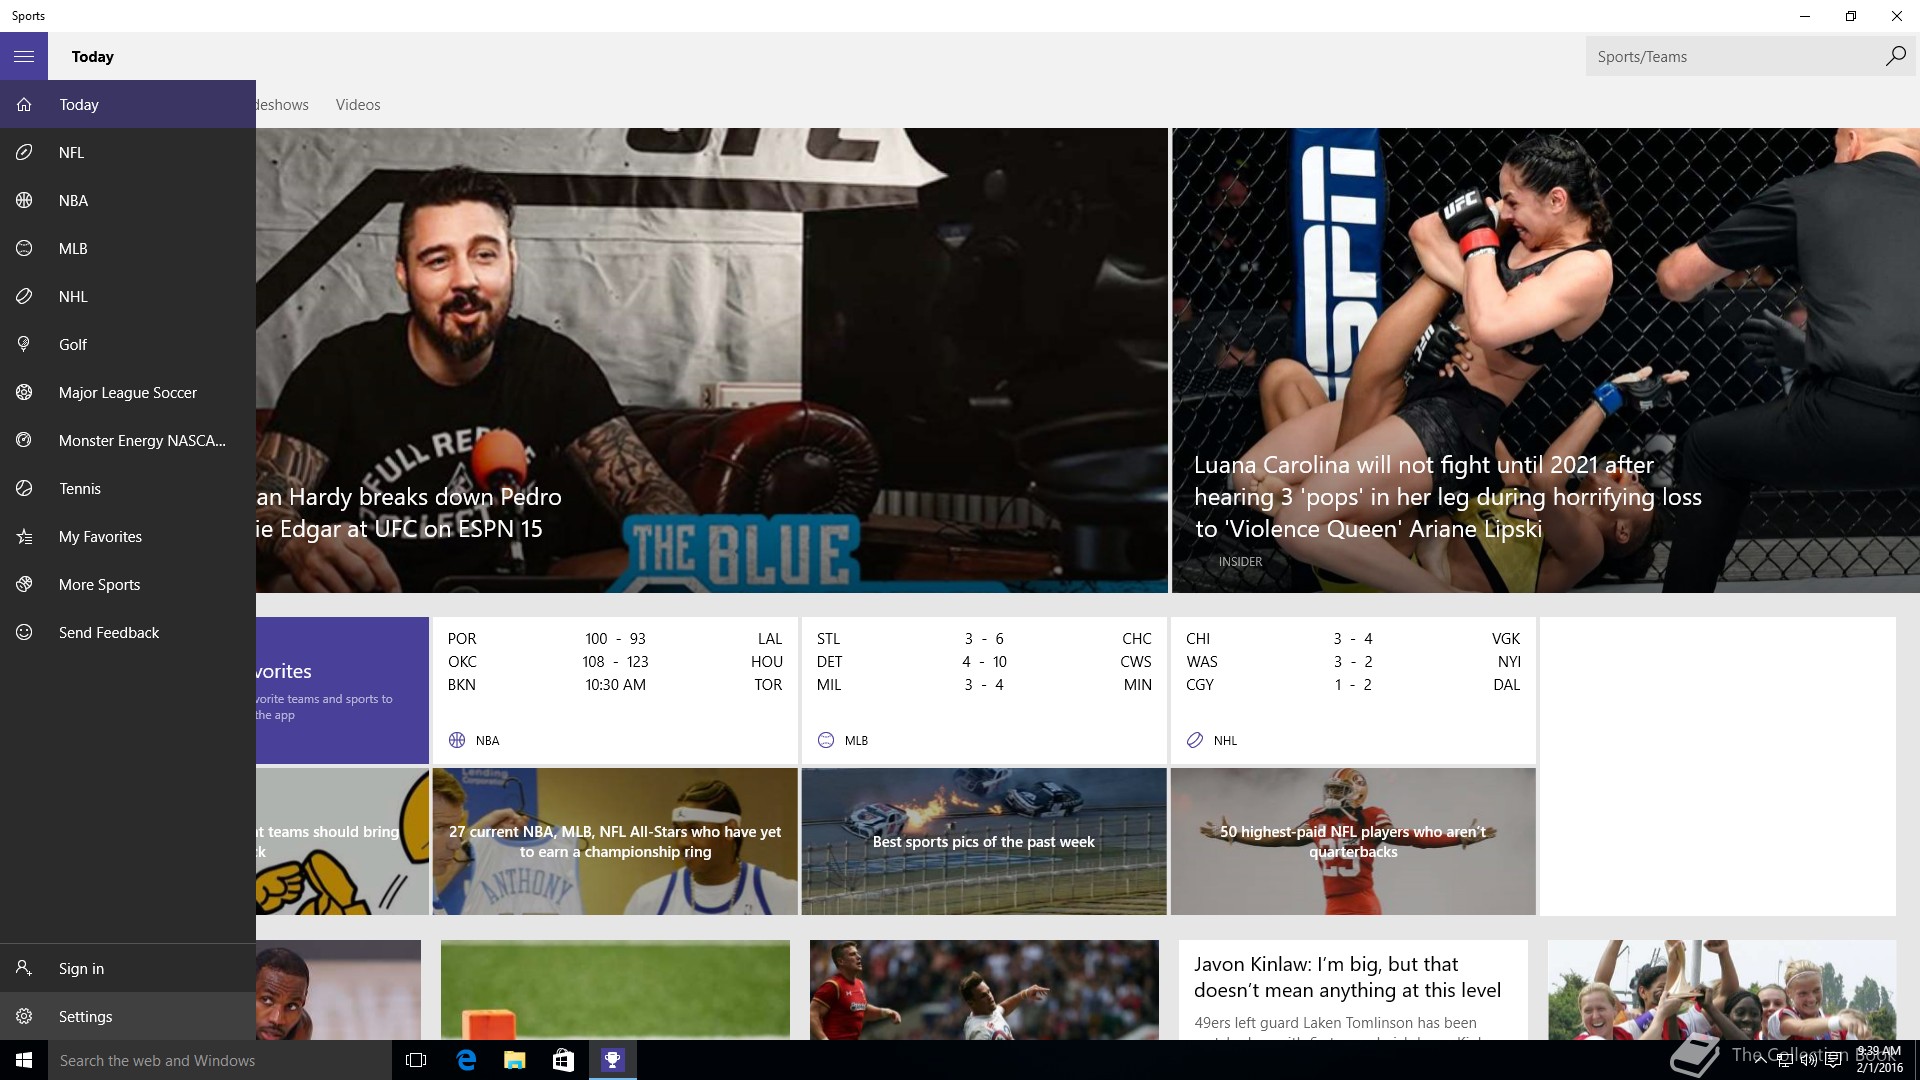Viewport: 1920px width, 1080px height.
Task: Click the DET 4 - 10 CWS score
Action: pos(984,661)
